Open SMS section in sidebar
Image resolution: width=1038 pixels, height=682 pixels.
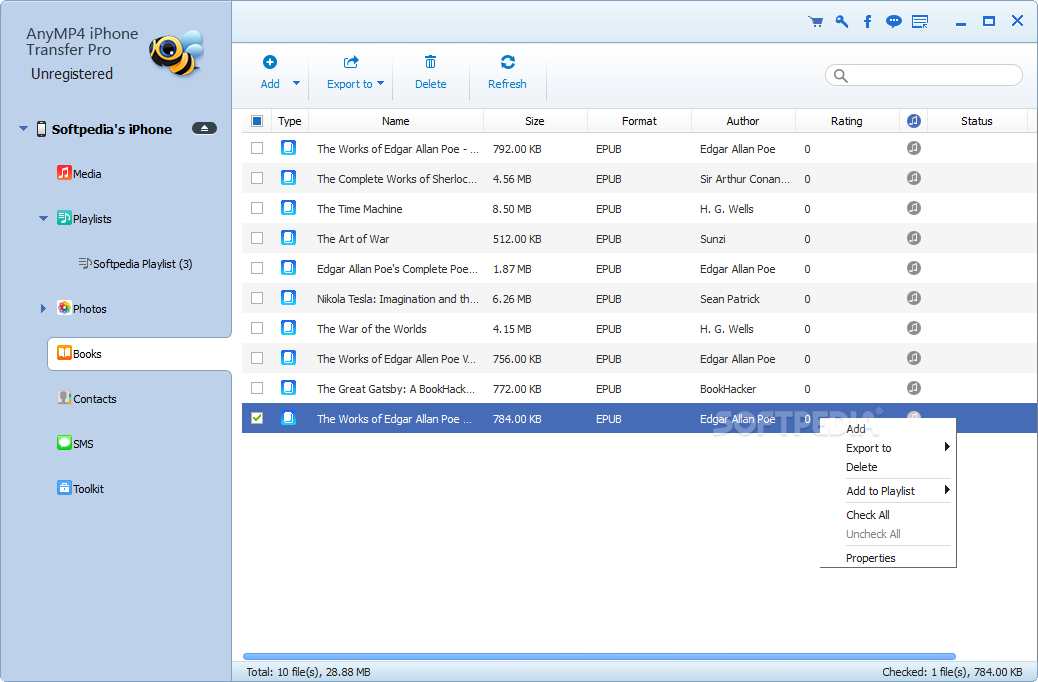75,444
